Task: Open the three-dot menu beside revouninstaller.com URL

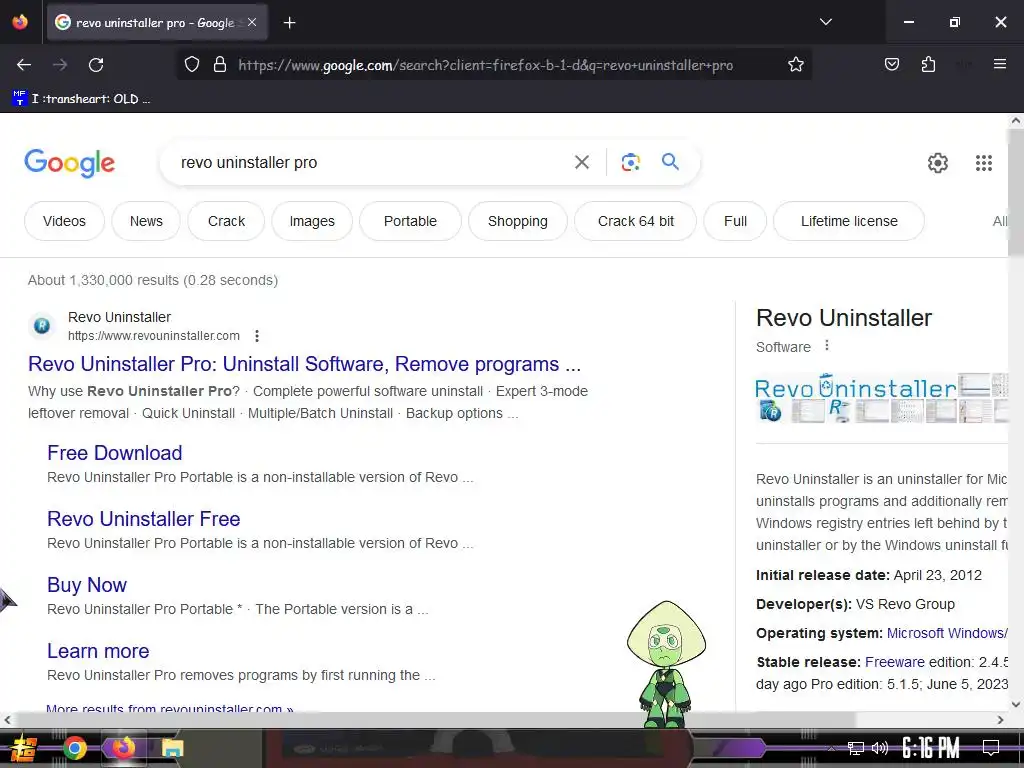Action: pos(257,336)
